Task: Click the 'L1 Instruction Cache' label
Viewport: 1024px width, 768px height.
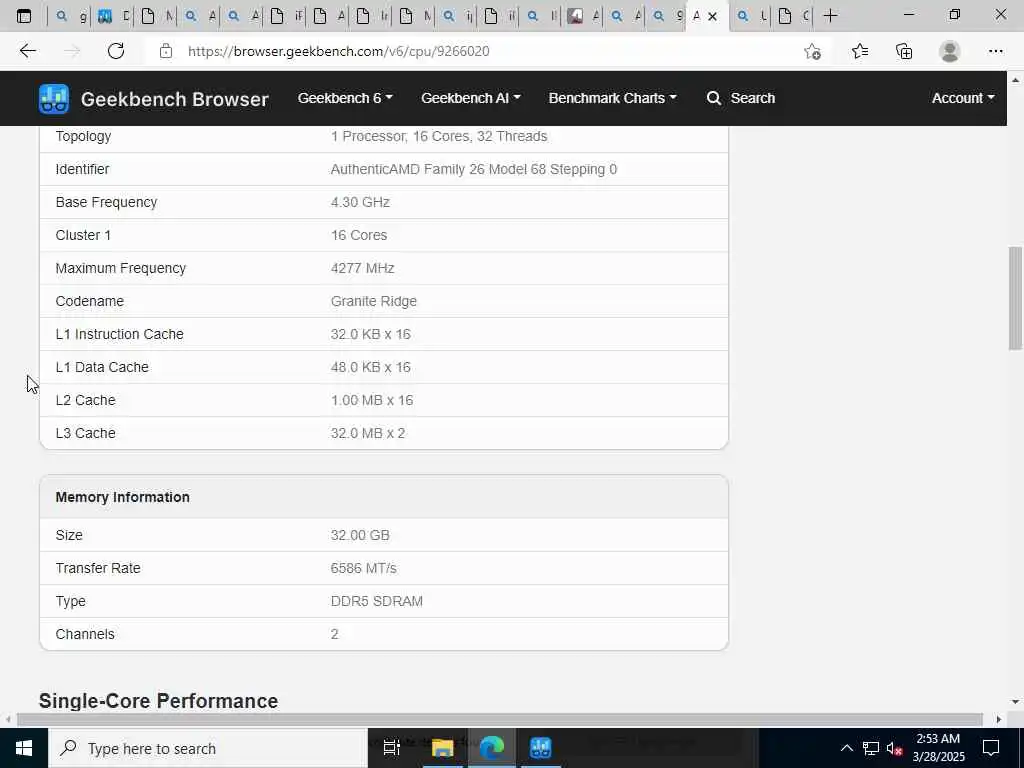Action: click(120, 334)
